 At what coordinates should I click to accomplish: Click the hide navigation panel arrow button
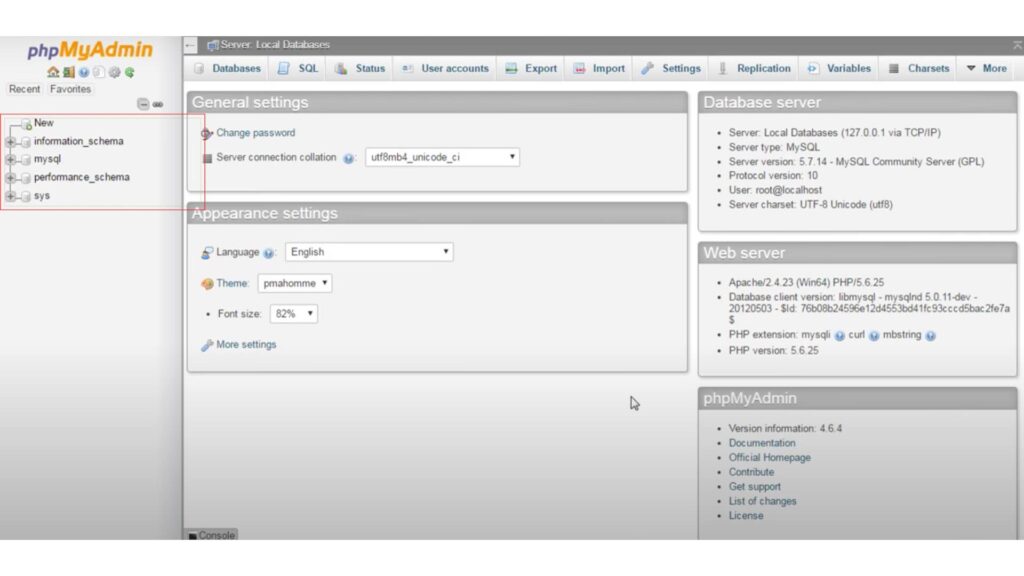pyautogui.click(x=190, y=45)
